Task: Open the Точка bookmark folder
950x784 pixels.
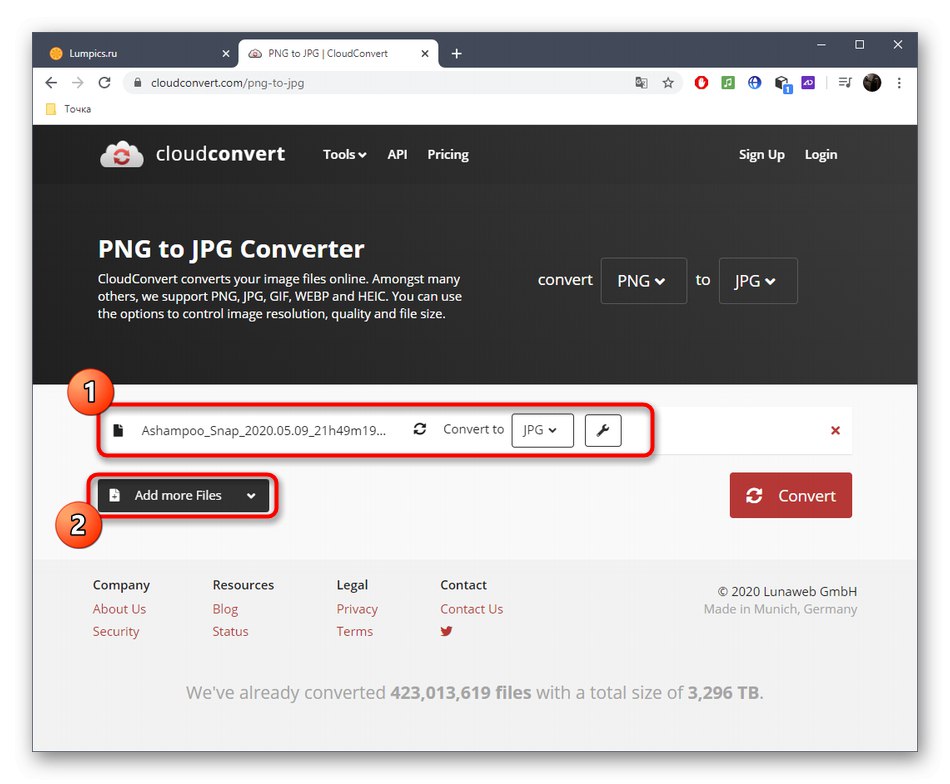Action: point(68,109)
